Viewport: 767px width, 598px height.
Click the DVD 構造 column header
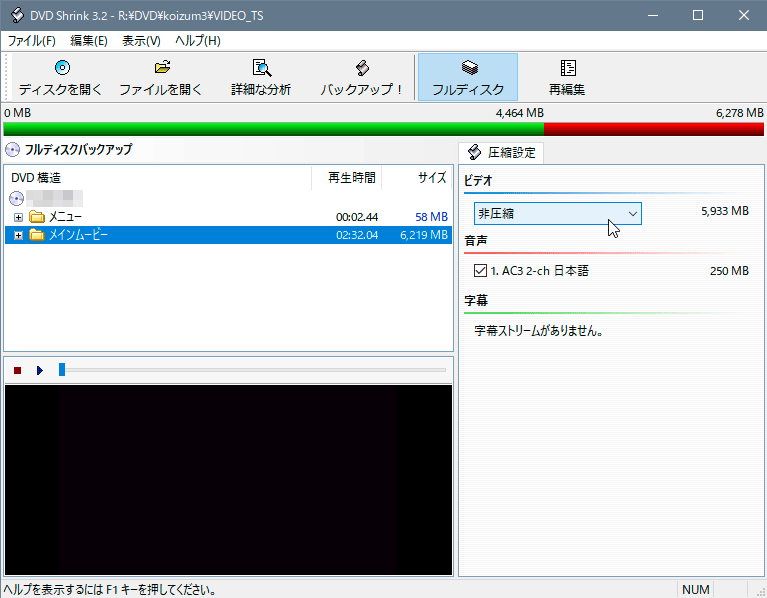click(x=158, y=177)
